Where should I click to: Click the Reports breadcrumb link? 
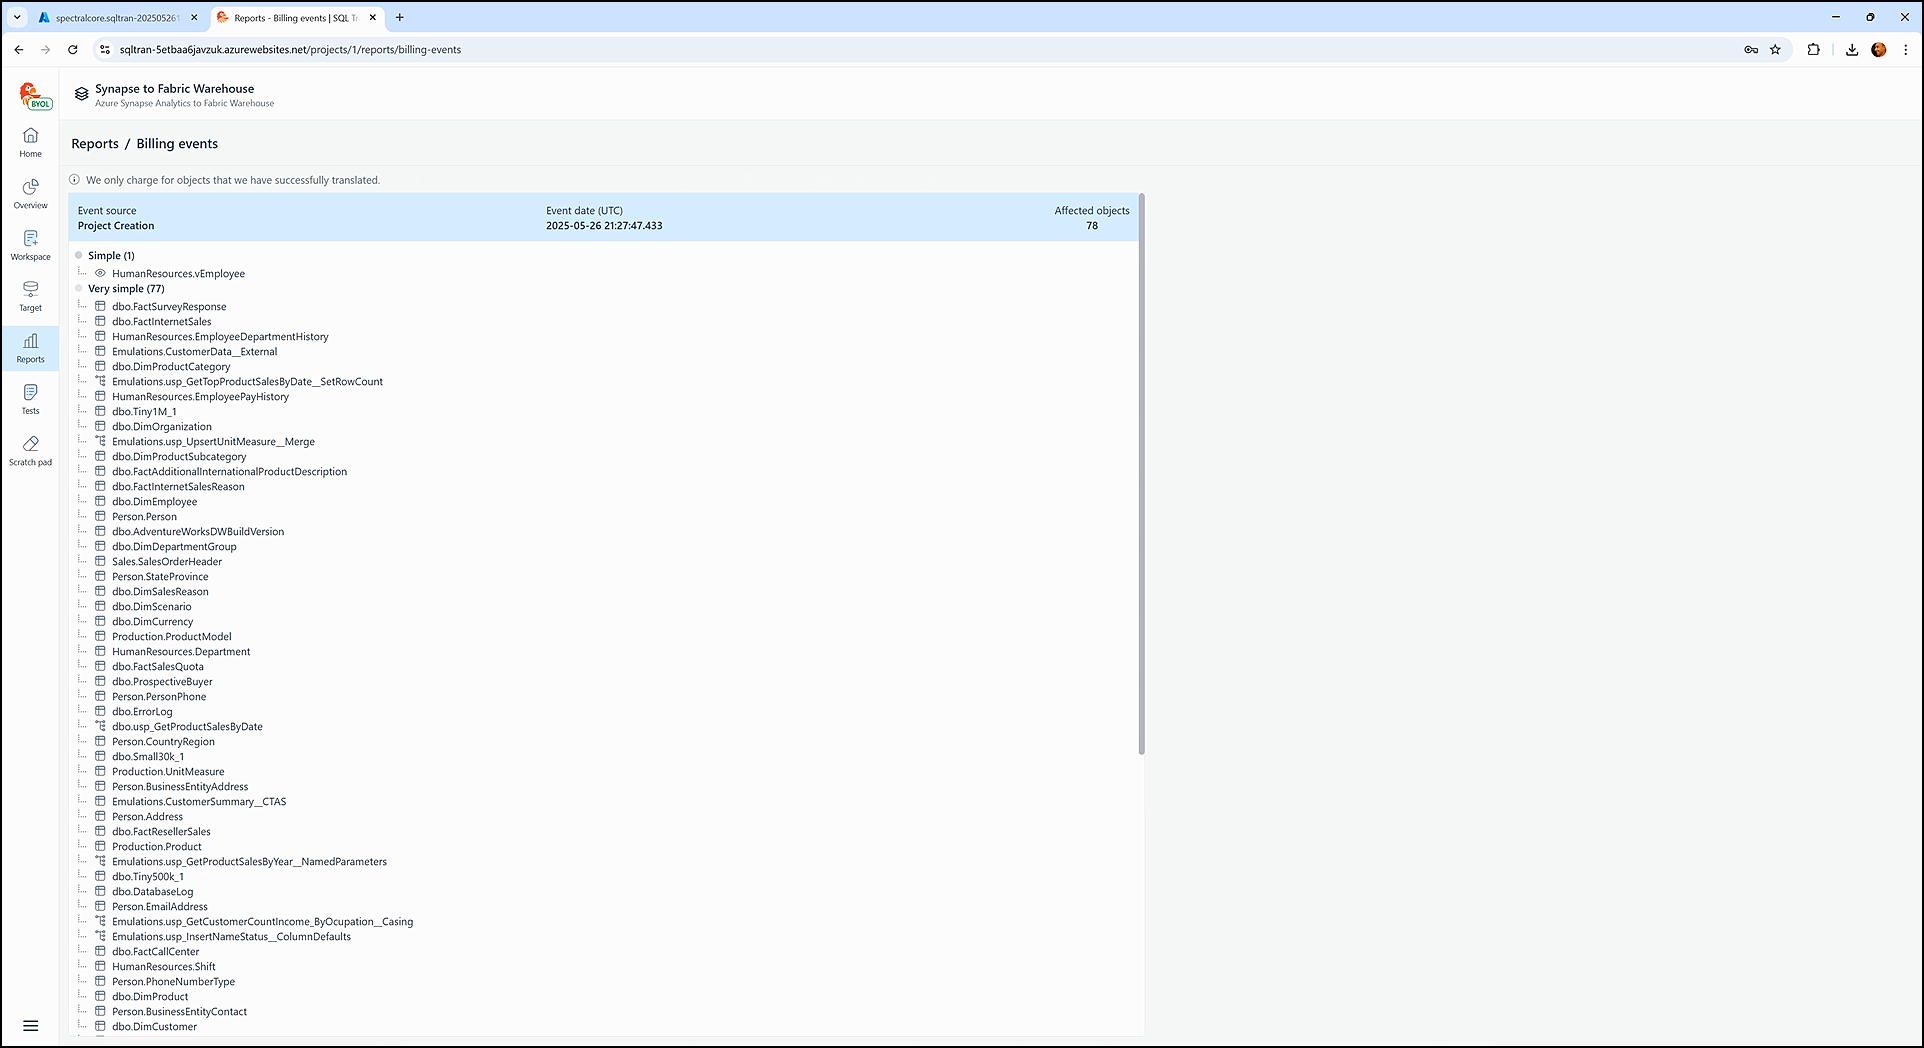95,144
